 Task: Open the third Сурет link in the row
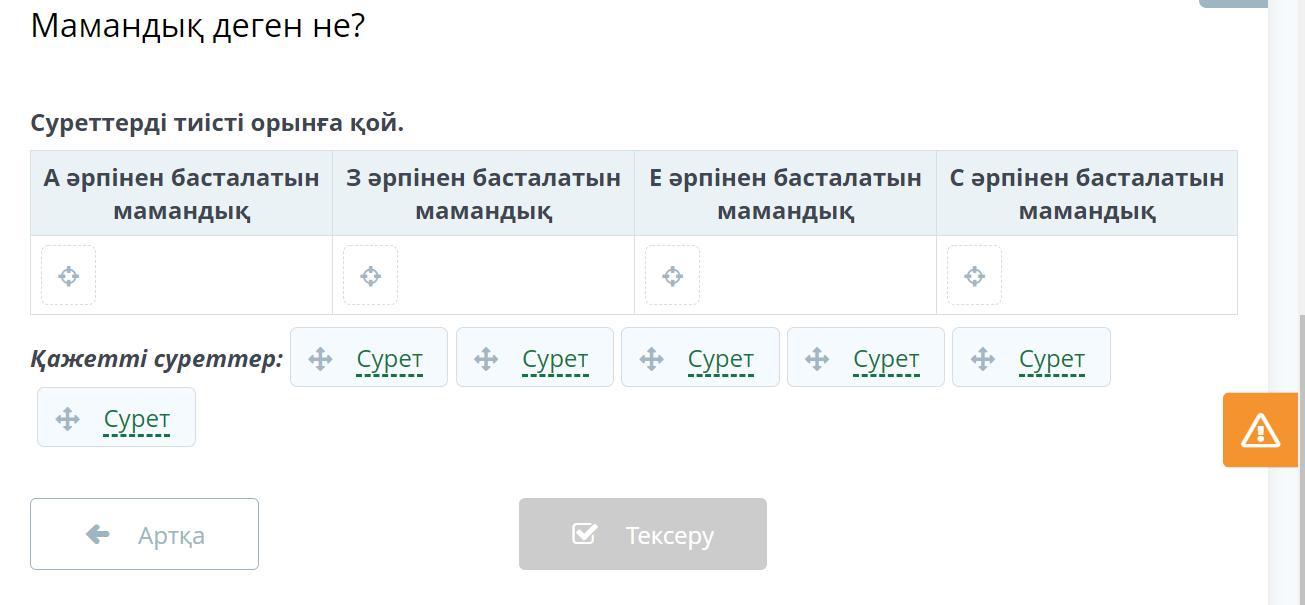(720, 359)
